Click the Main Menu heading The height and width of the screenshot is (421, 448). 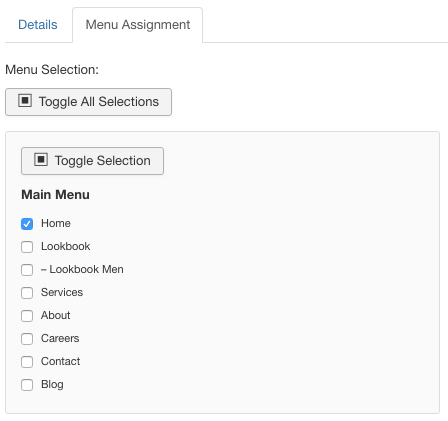55,195
